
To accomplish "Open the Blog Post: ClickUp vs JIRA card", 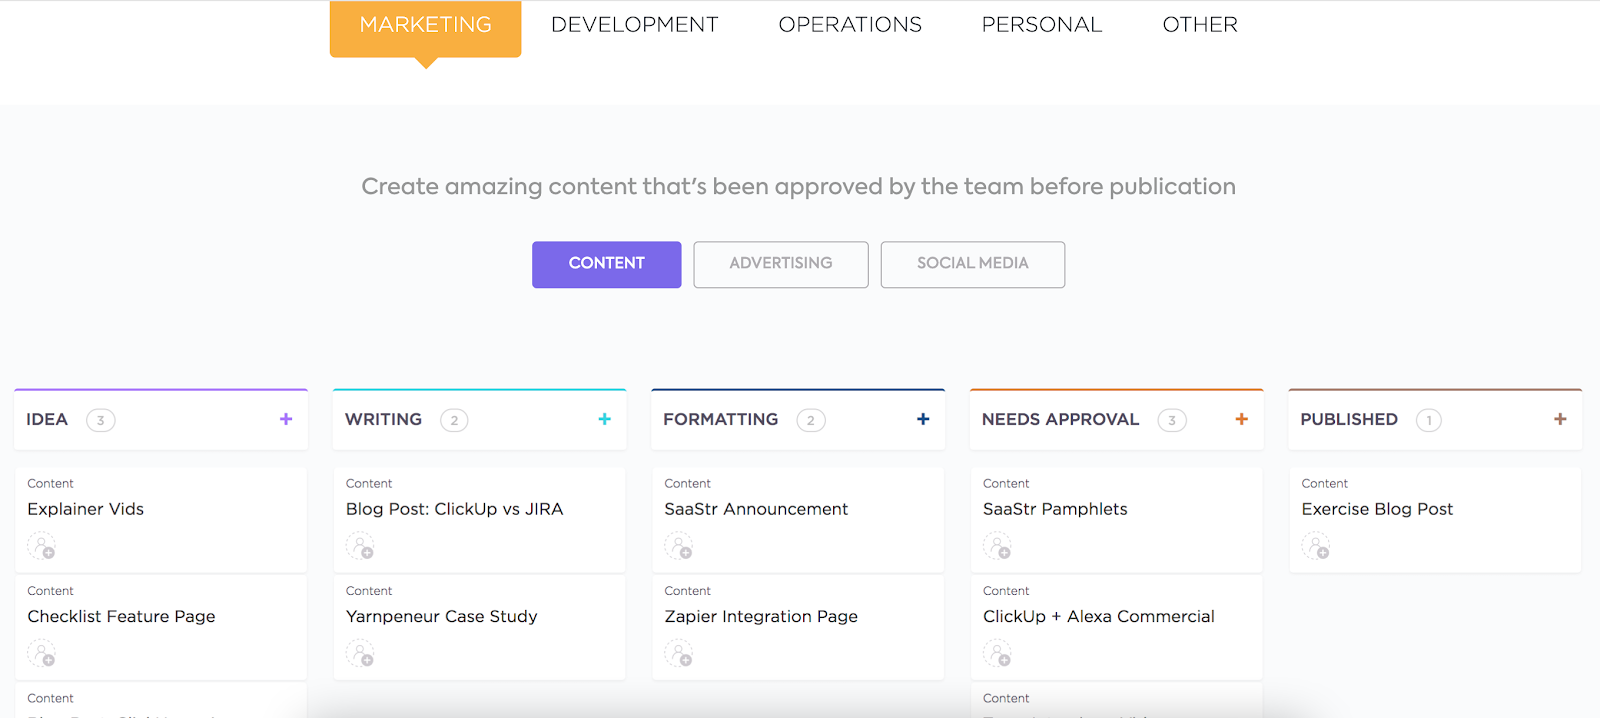I will tap(480, 520).
